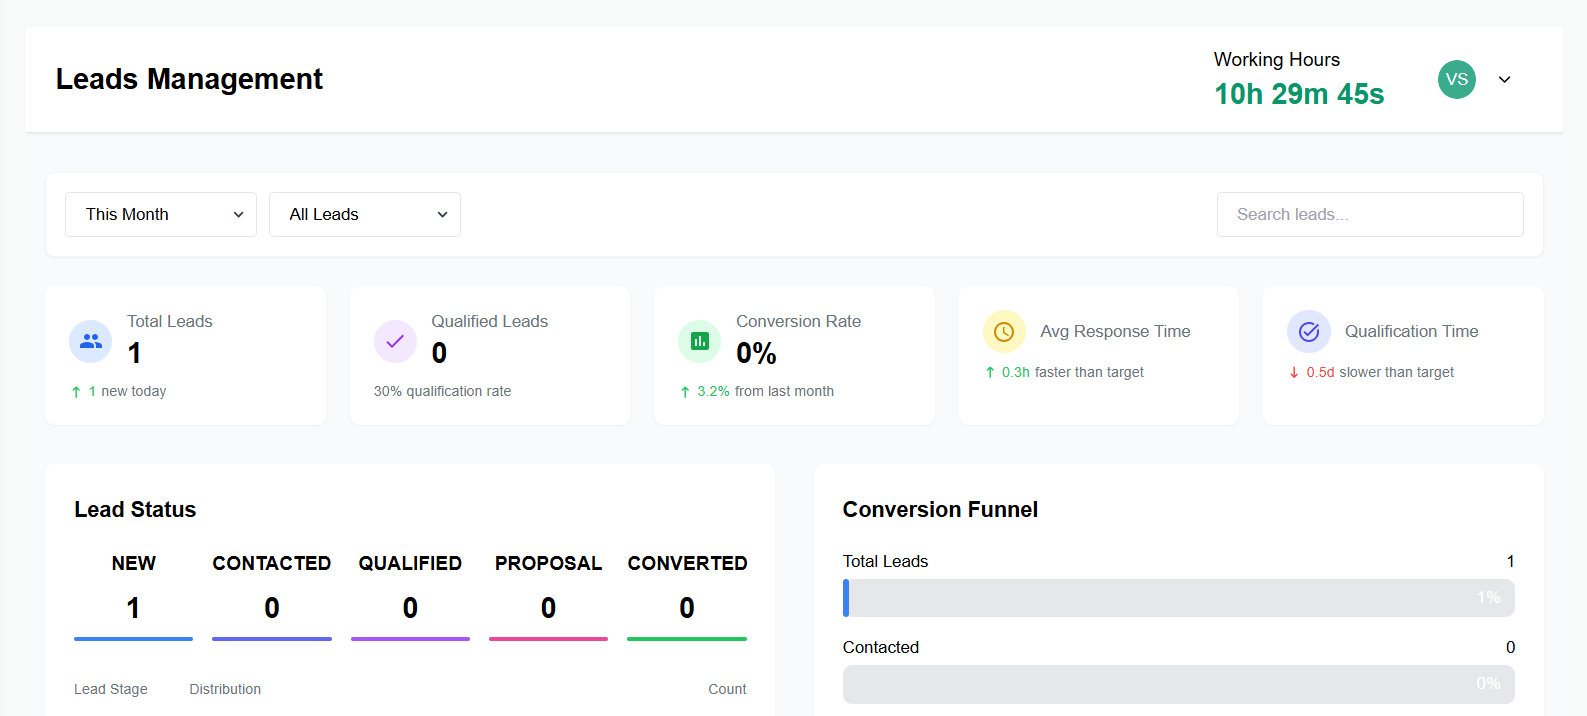The width and height of the screenshot is (1587, 716).
Task: Open the This Month period dropdown
Action: click(x=161, y=215)
